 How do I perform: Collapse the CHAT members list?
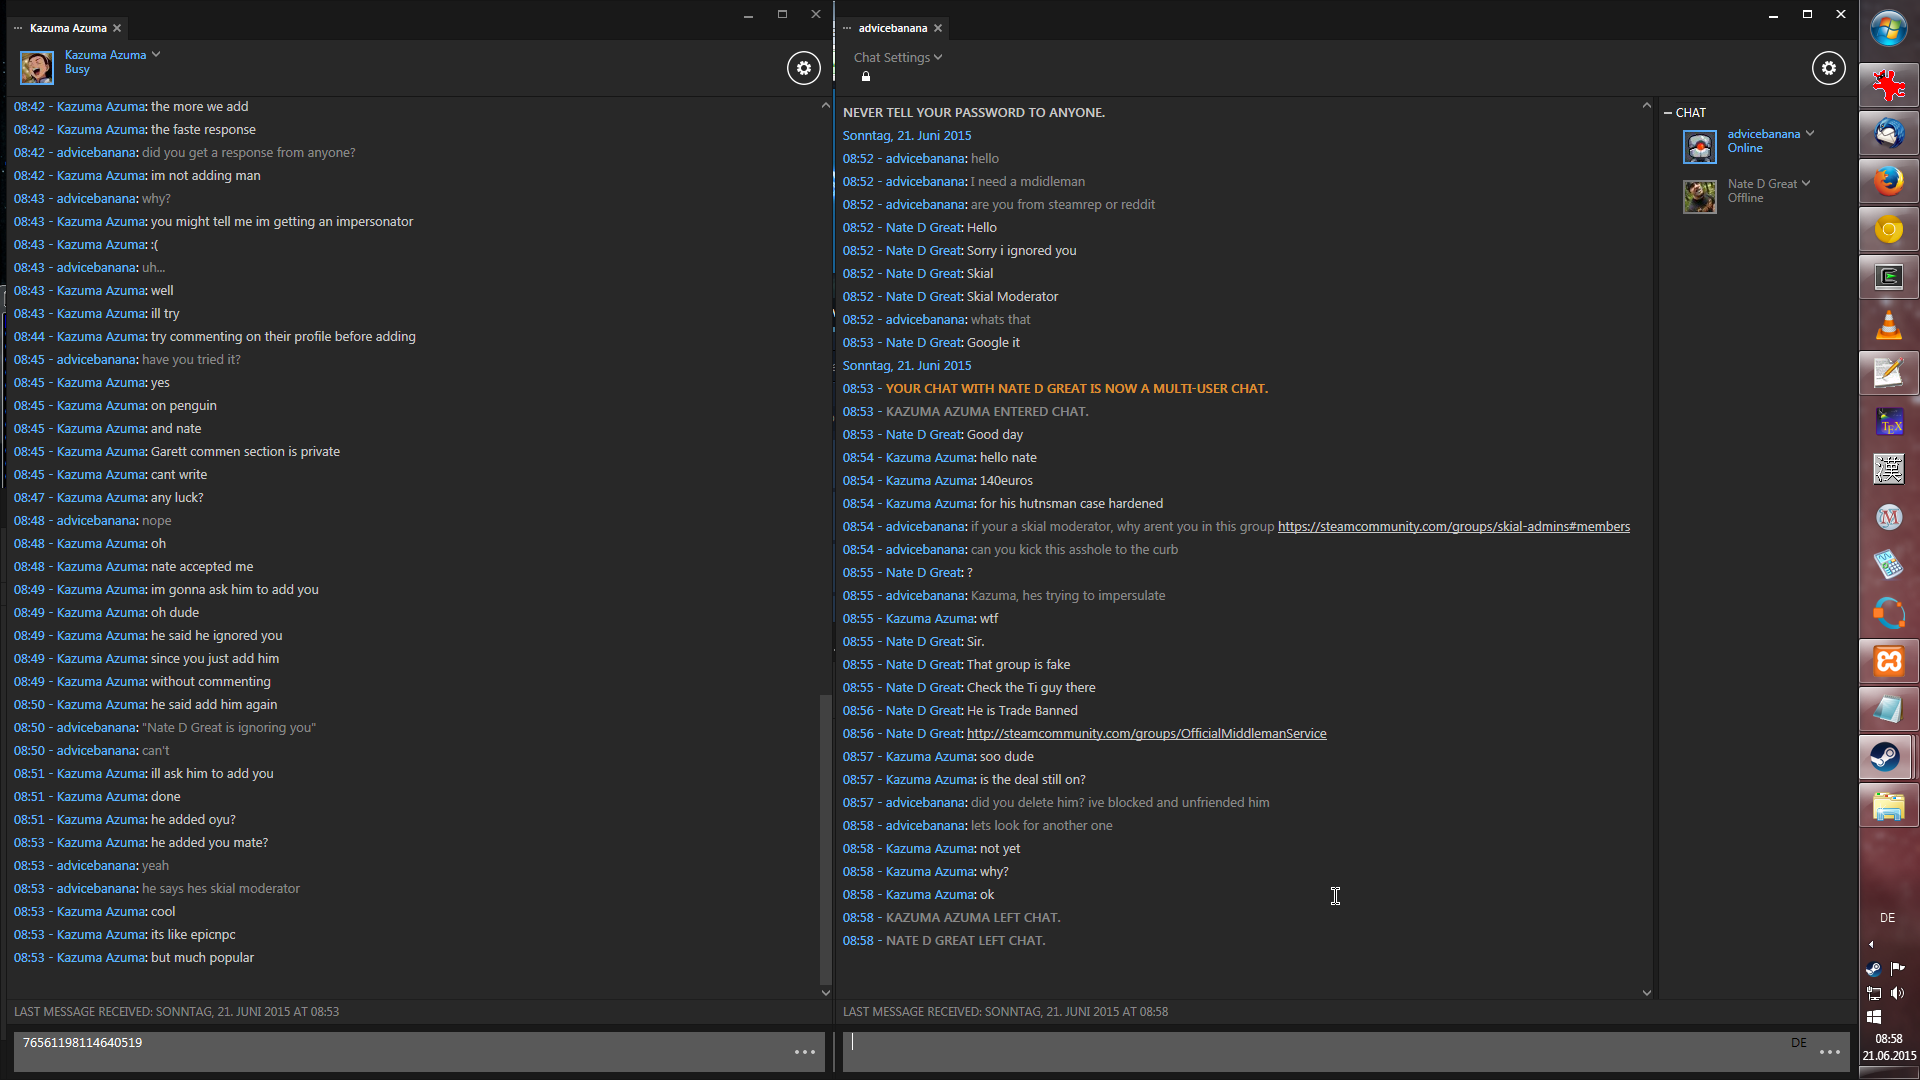[x=1668, y=113]
